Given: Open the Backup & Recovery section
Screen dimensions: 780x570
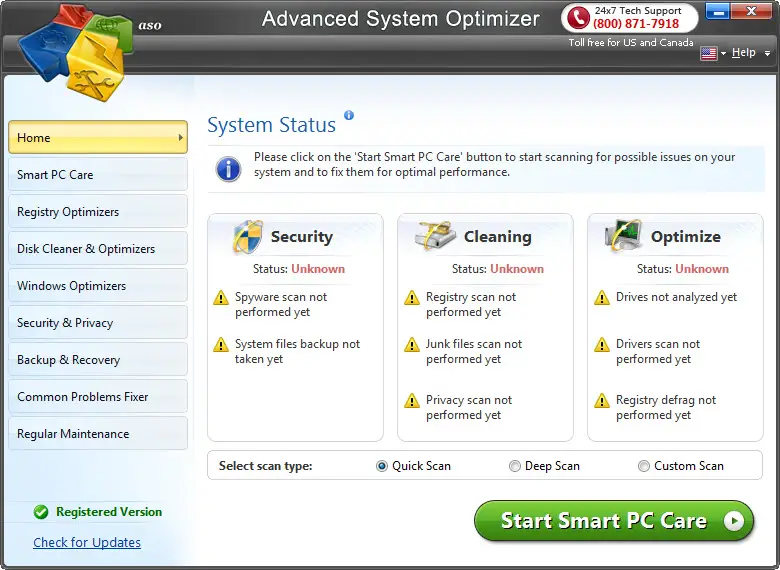Looking at the screenshot, I should tap(98, 360).
